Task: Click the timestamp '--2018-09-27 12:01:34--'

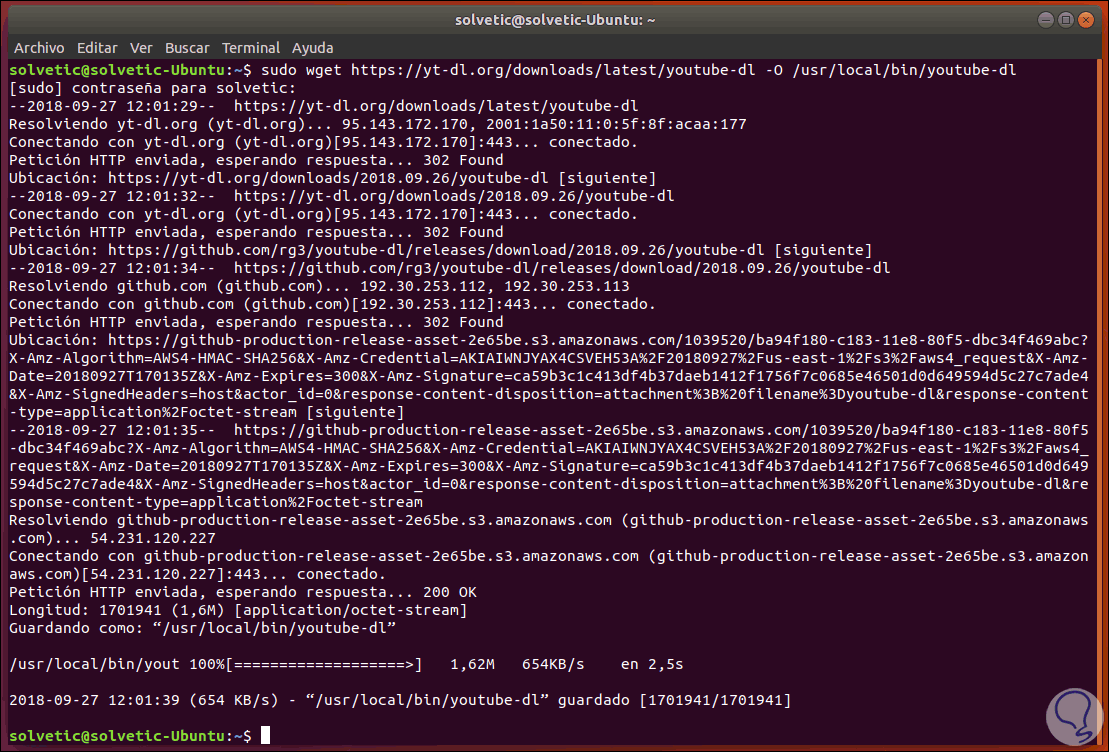Action: pyautogui.click(x=112, y=268)
